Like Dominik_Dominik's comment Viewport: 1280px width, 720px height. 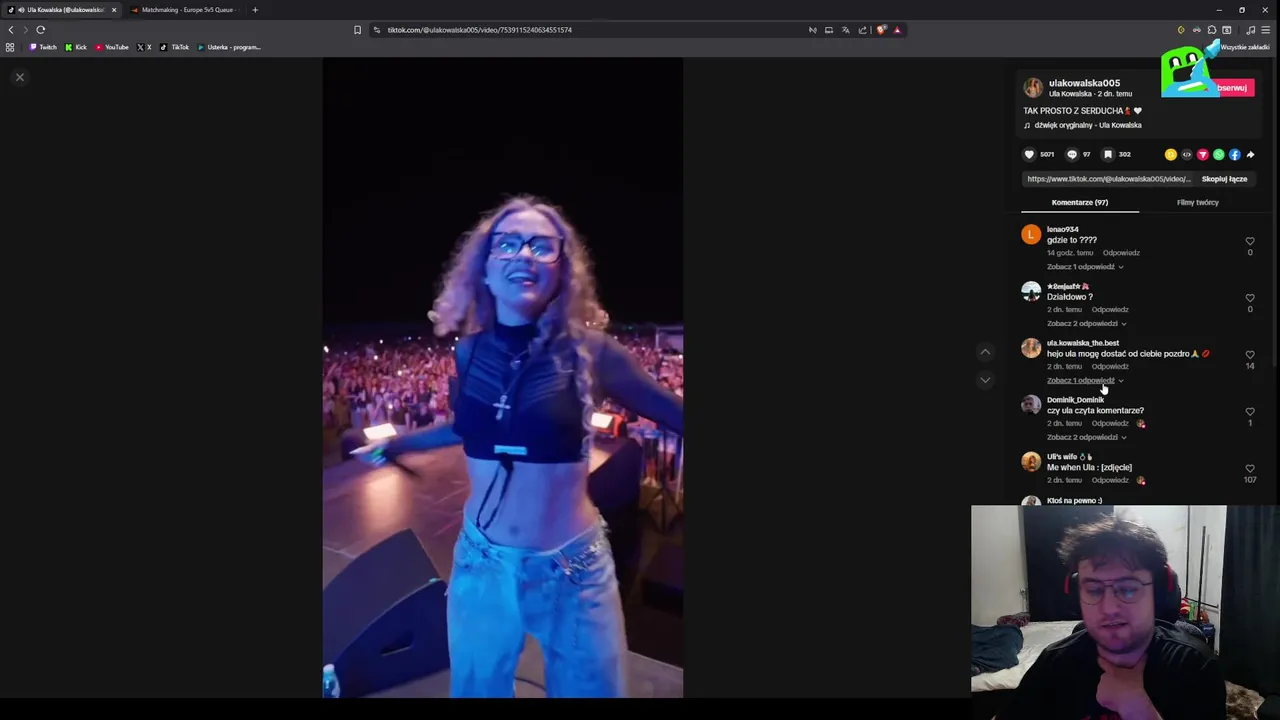[1250, 412]
